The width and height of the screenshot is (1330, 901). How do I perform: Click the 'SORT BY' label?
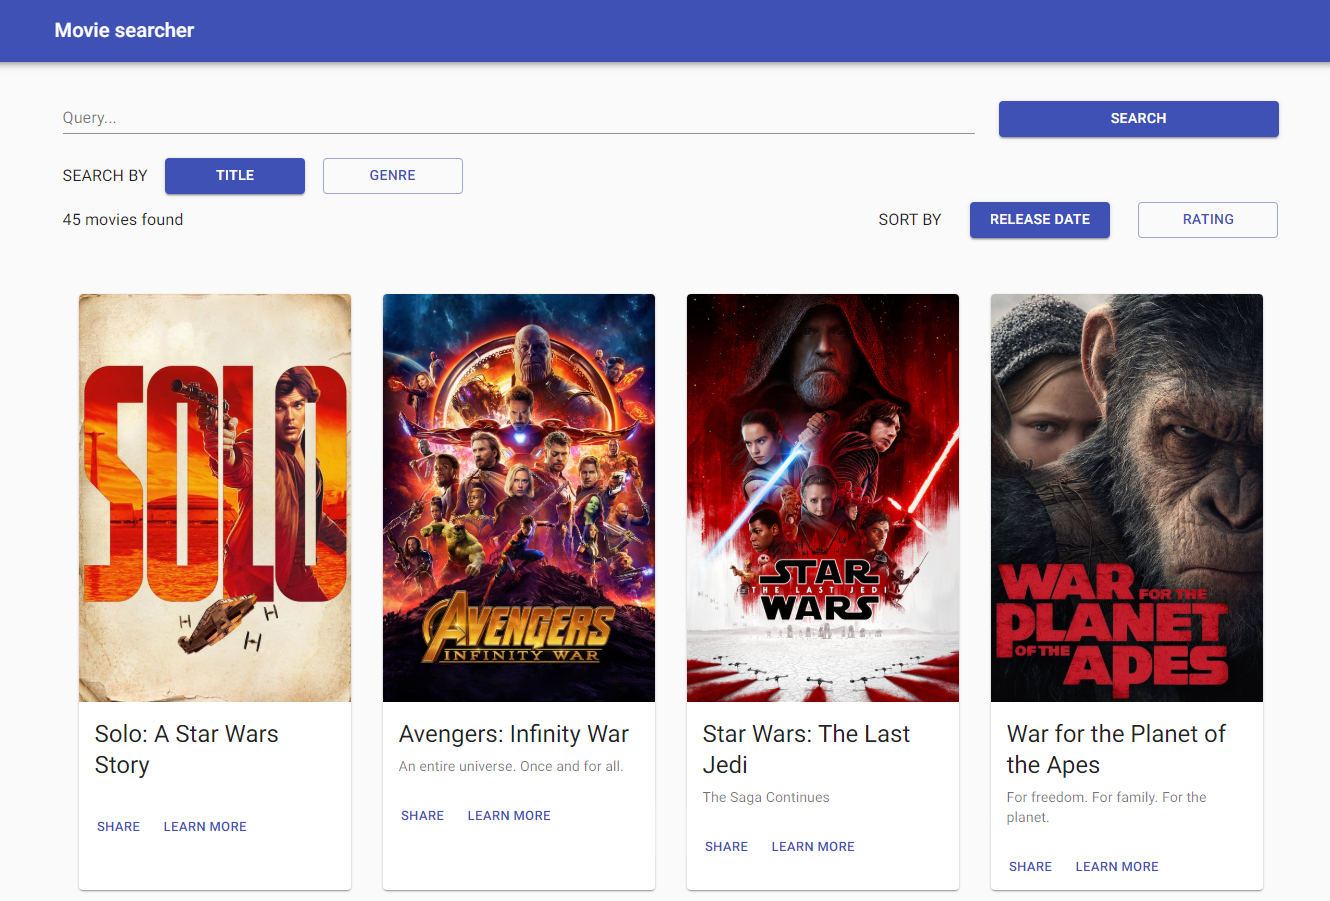[x=910, y=220]
